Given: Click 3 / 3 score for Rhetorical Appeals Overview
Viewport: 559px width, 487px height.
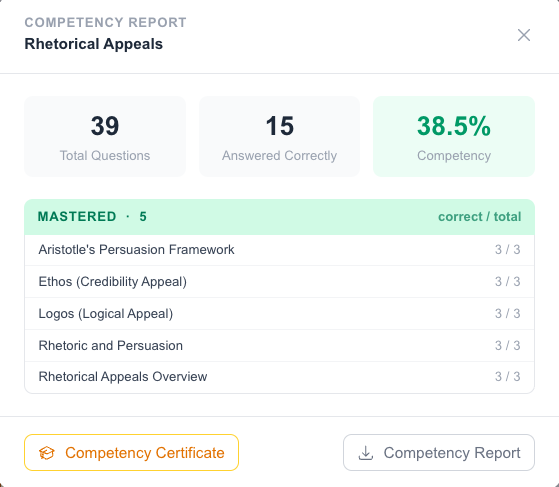Looking at the screenshot, I should pyautogui.click(x=507, y=377).
